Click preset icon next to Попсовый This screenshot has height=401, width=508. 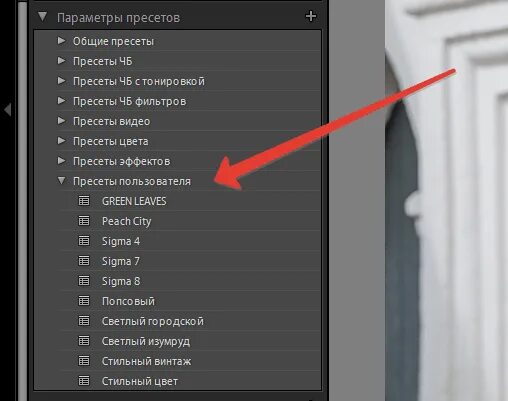[x=84, y=301]
